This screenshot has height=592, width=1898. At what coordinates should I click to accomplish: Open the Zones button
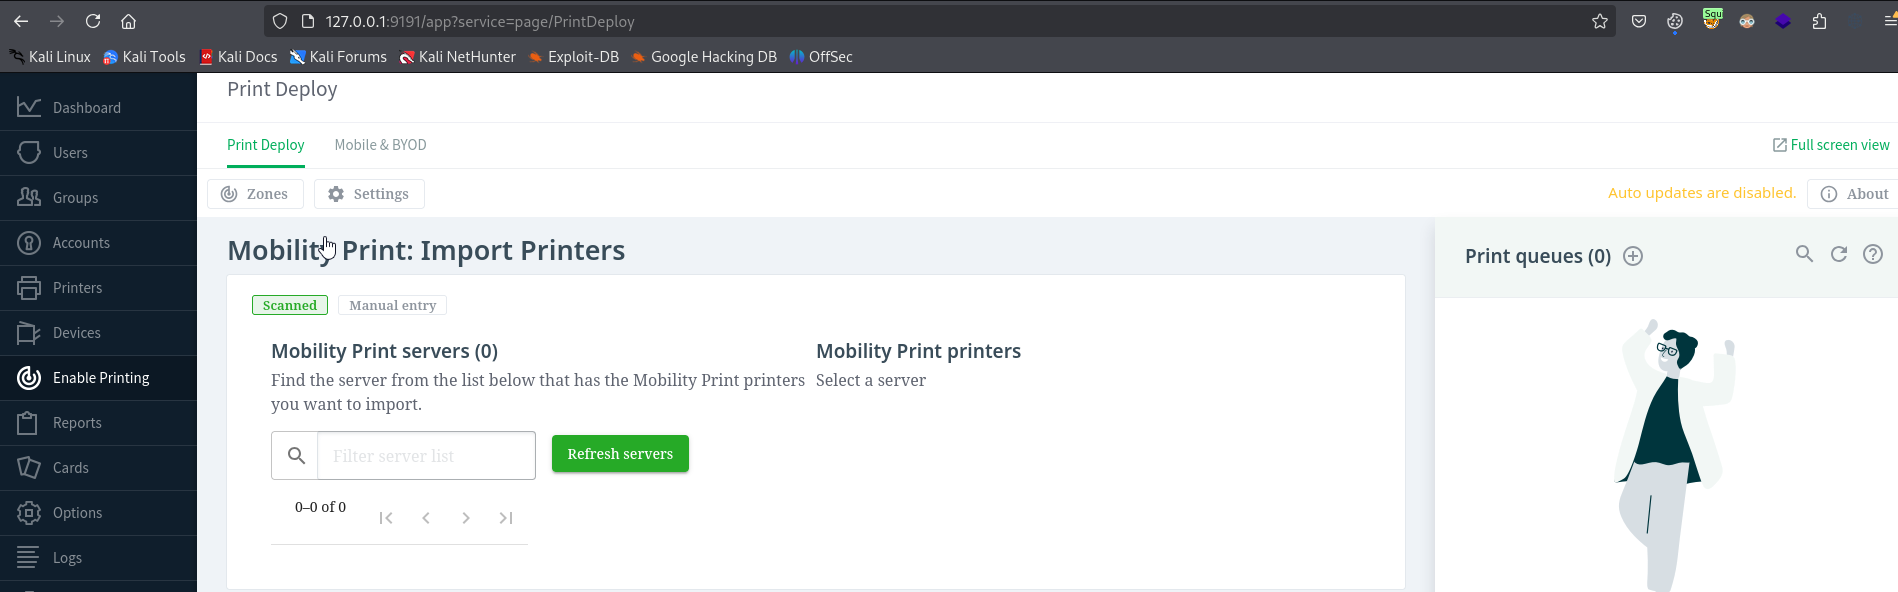tap(255, 194)
